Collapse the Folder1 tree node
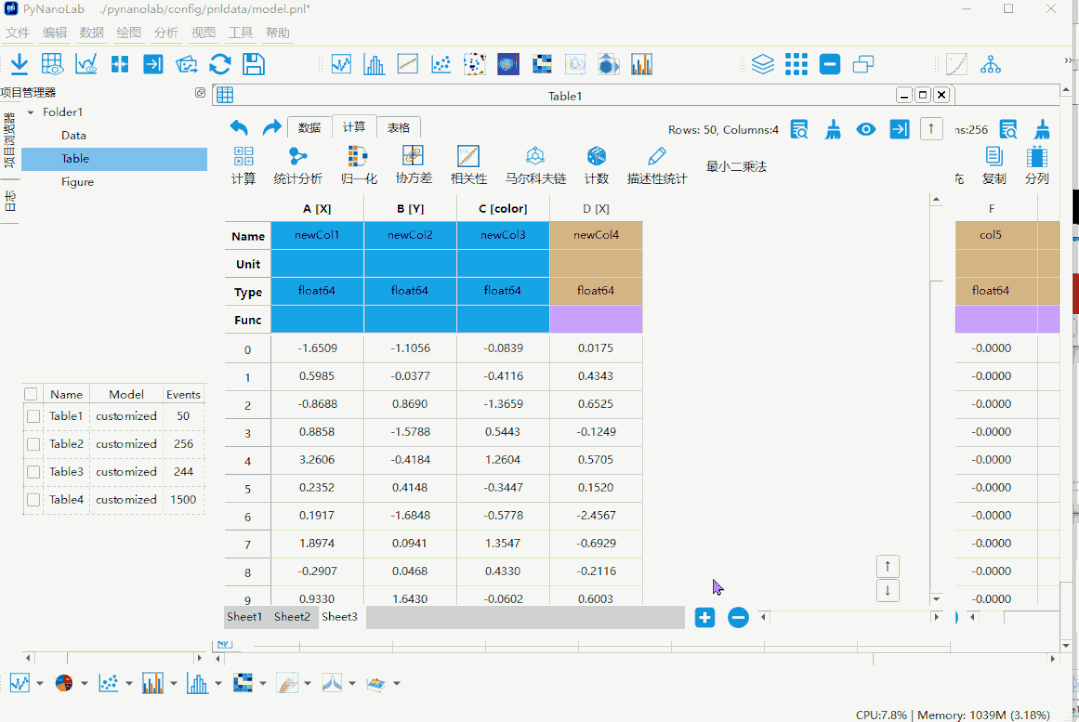Image resolution: width=1079 pixels, height=722 pixels. [x=30, y=112]
